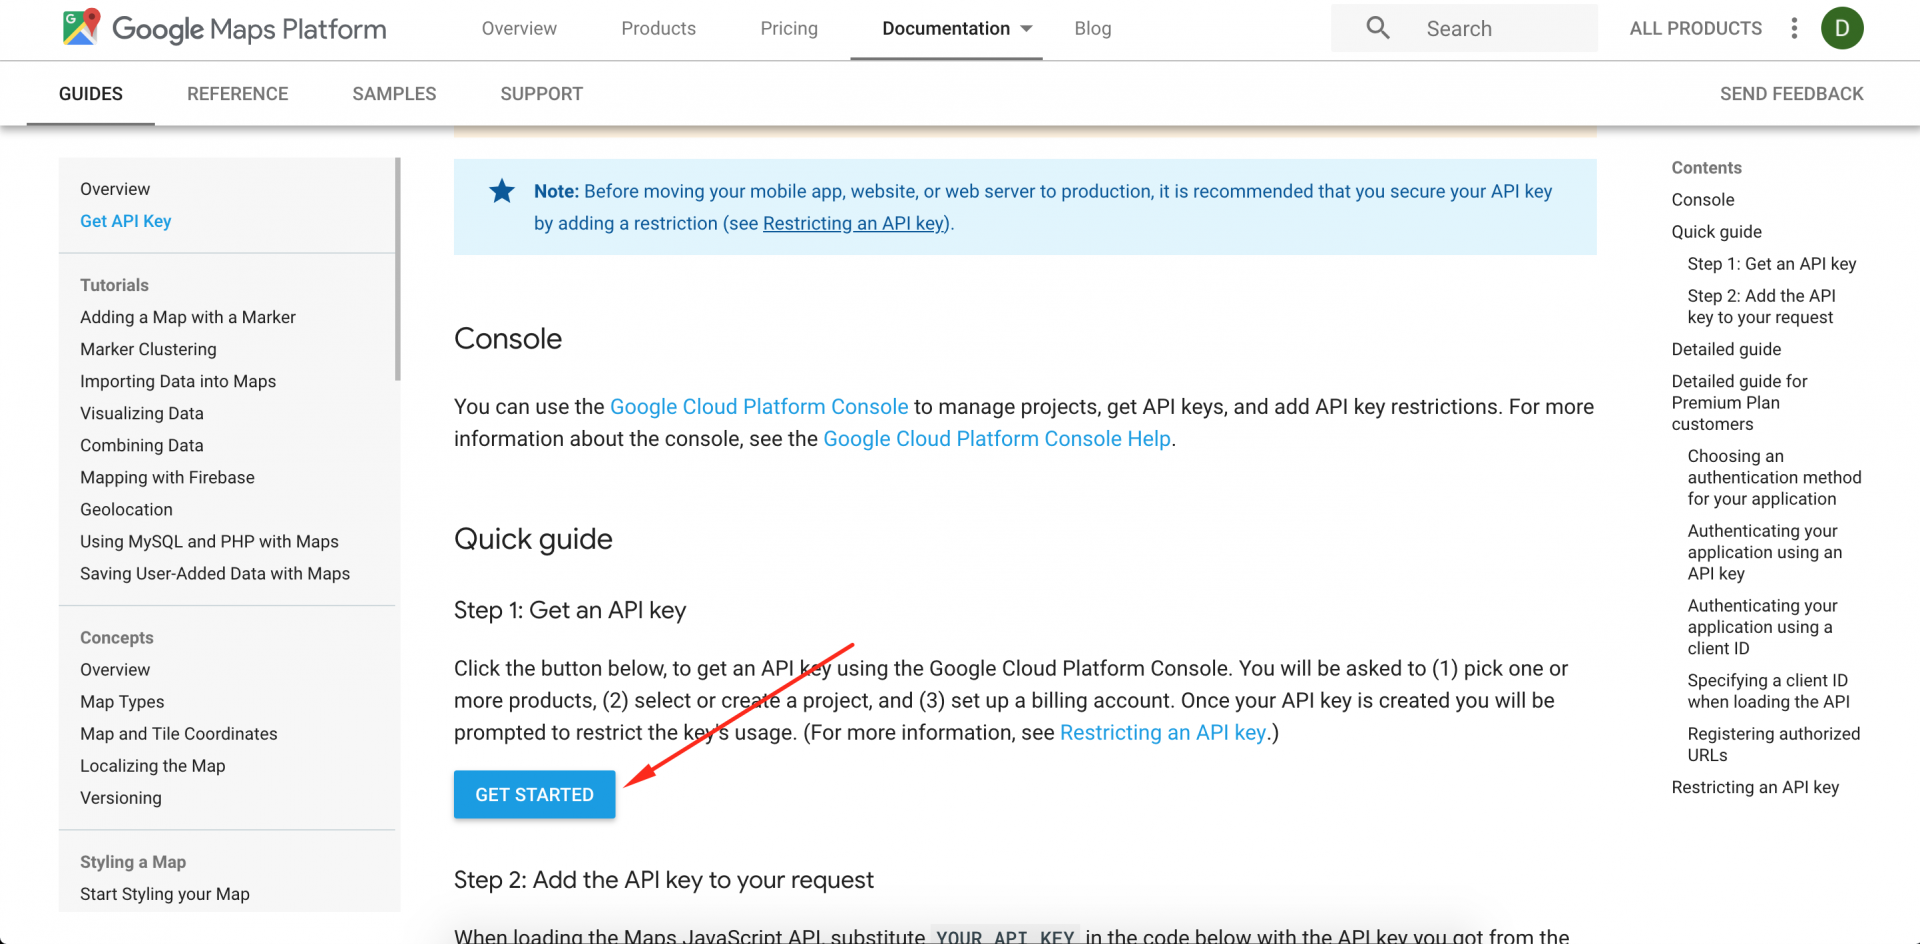
Task: Open Combining Data tutorial
Action: click(x=142, y=445)
